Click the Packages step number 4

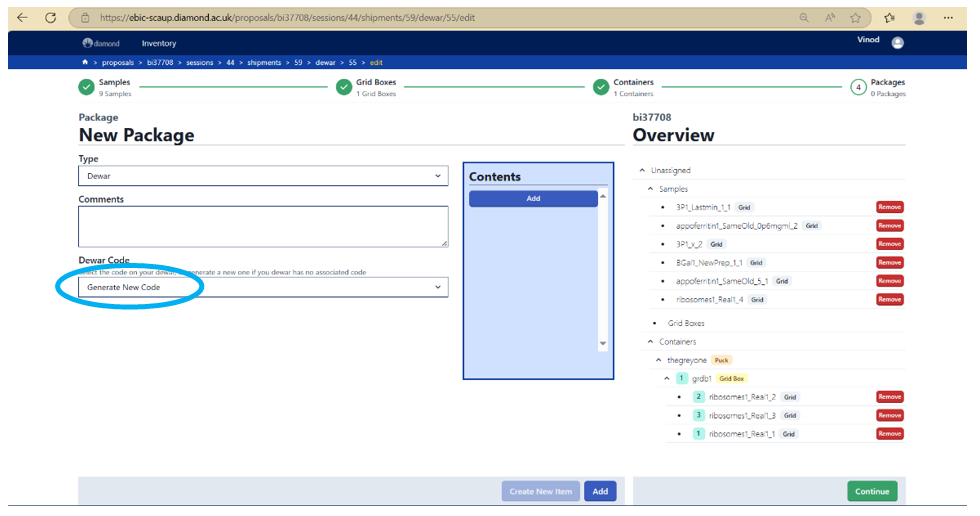[x=858, y=87]
